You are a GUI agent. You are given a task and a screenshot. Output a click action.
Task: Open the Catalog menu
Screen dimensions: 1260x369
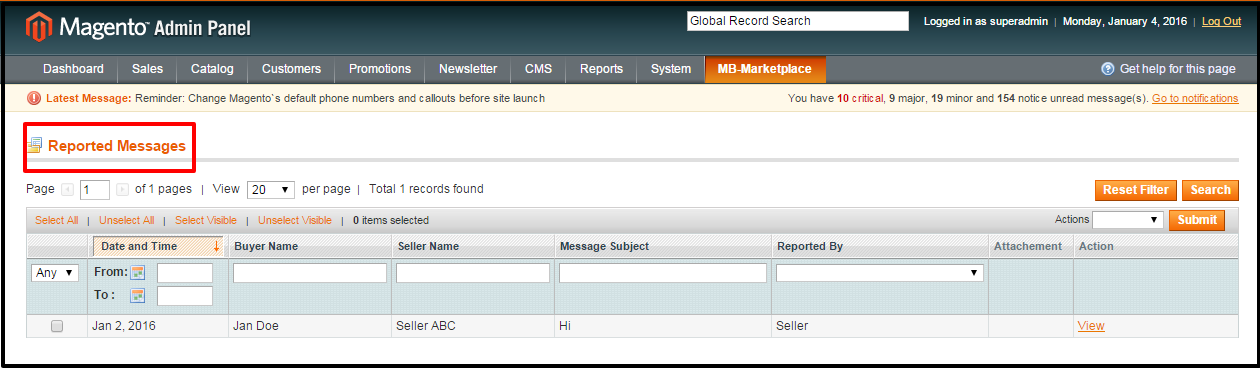pos(212,69)
